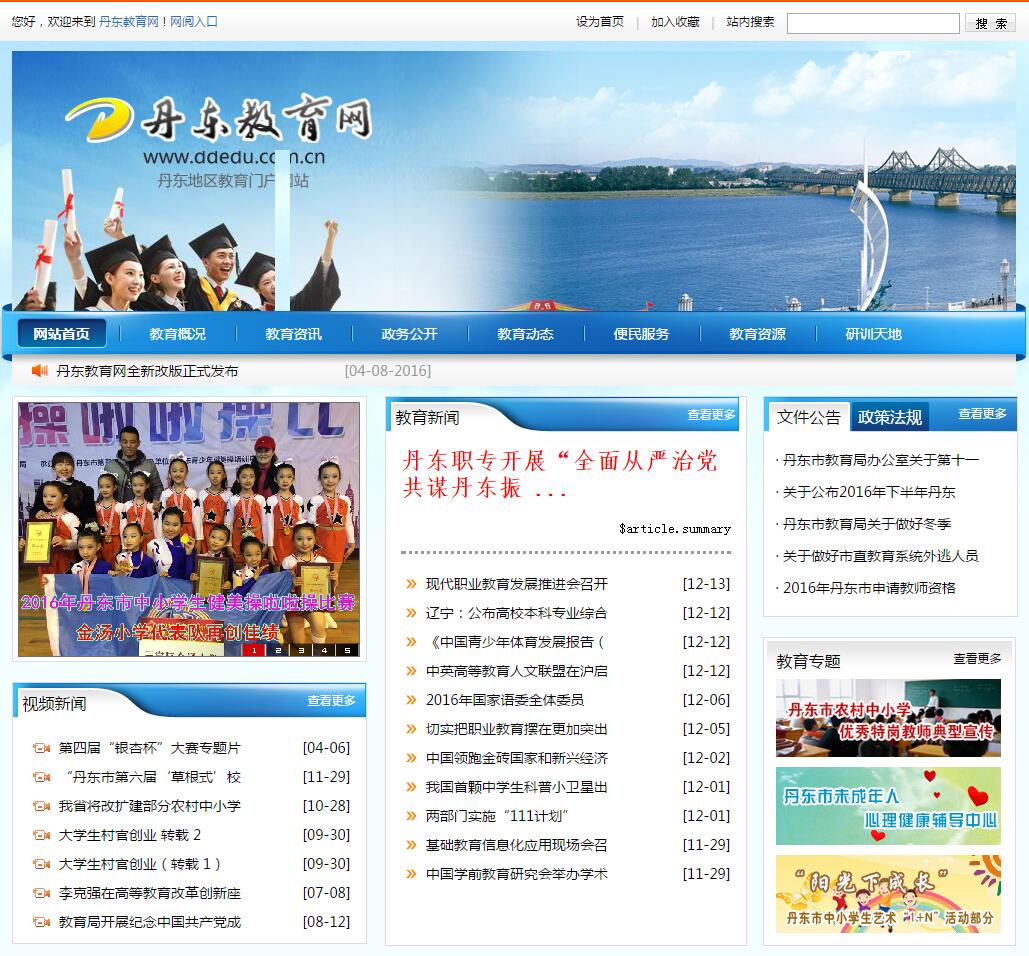The width and height of the screenshot is (1029, 956).
Task: Click 设为首页 link in top bar
Action: (600, 22)
